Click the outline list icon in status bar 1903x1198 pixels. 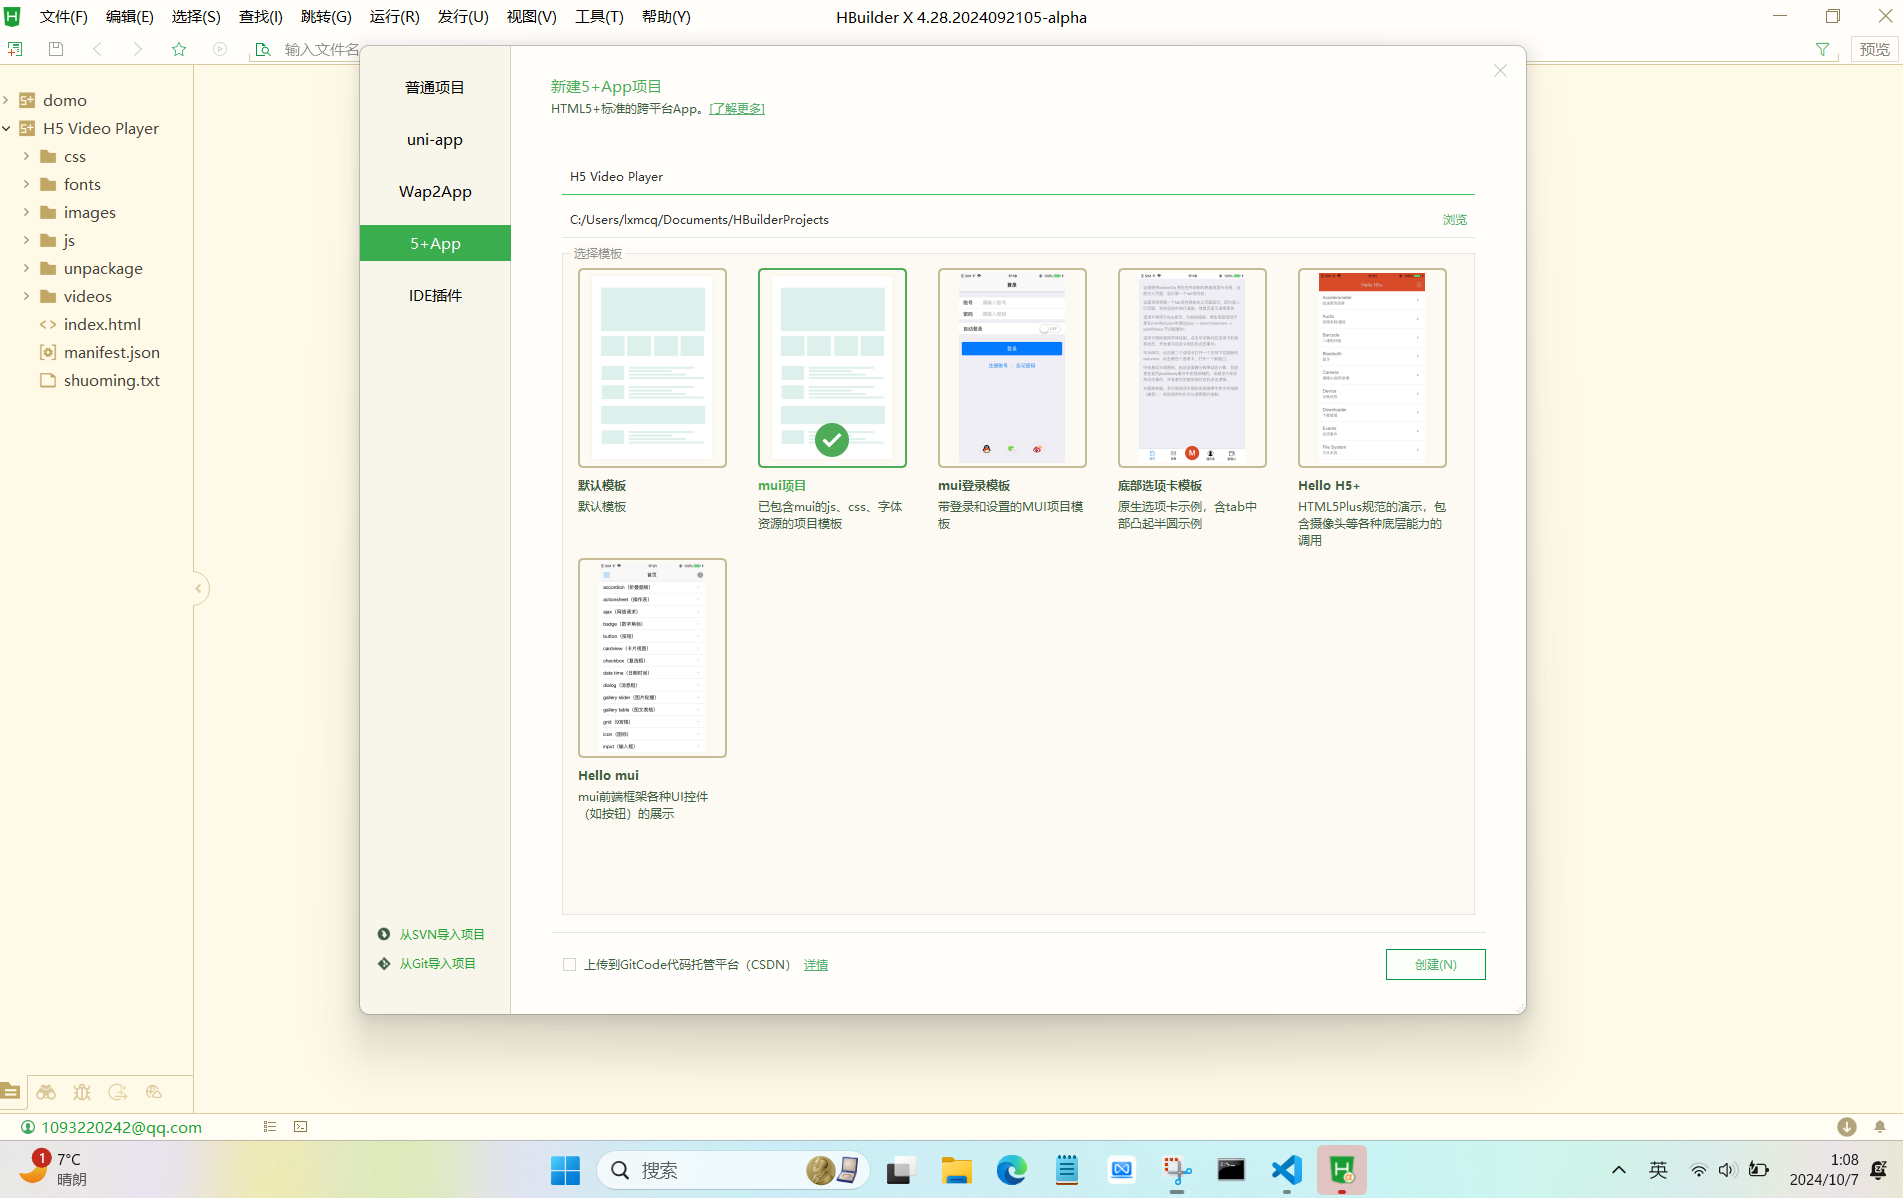[270, 1127]
